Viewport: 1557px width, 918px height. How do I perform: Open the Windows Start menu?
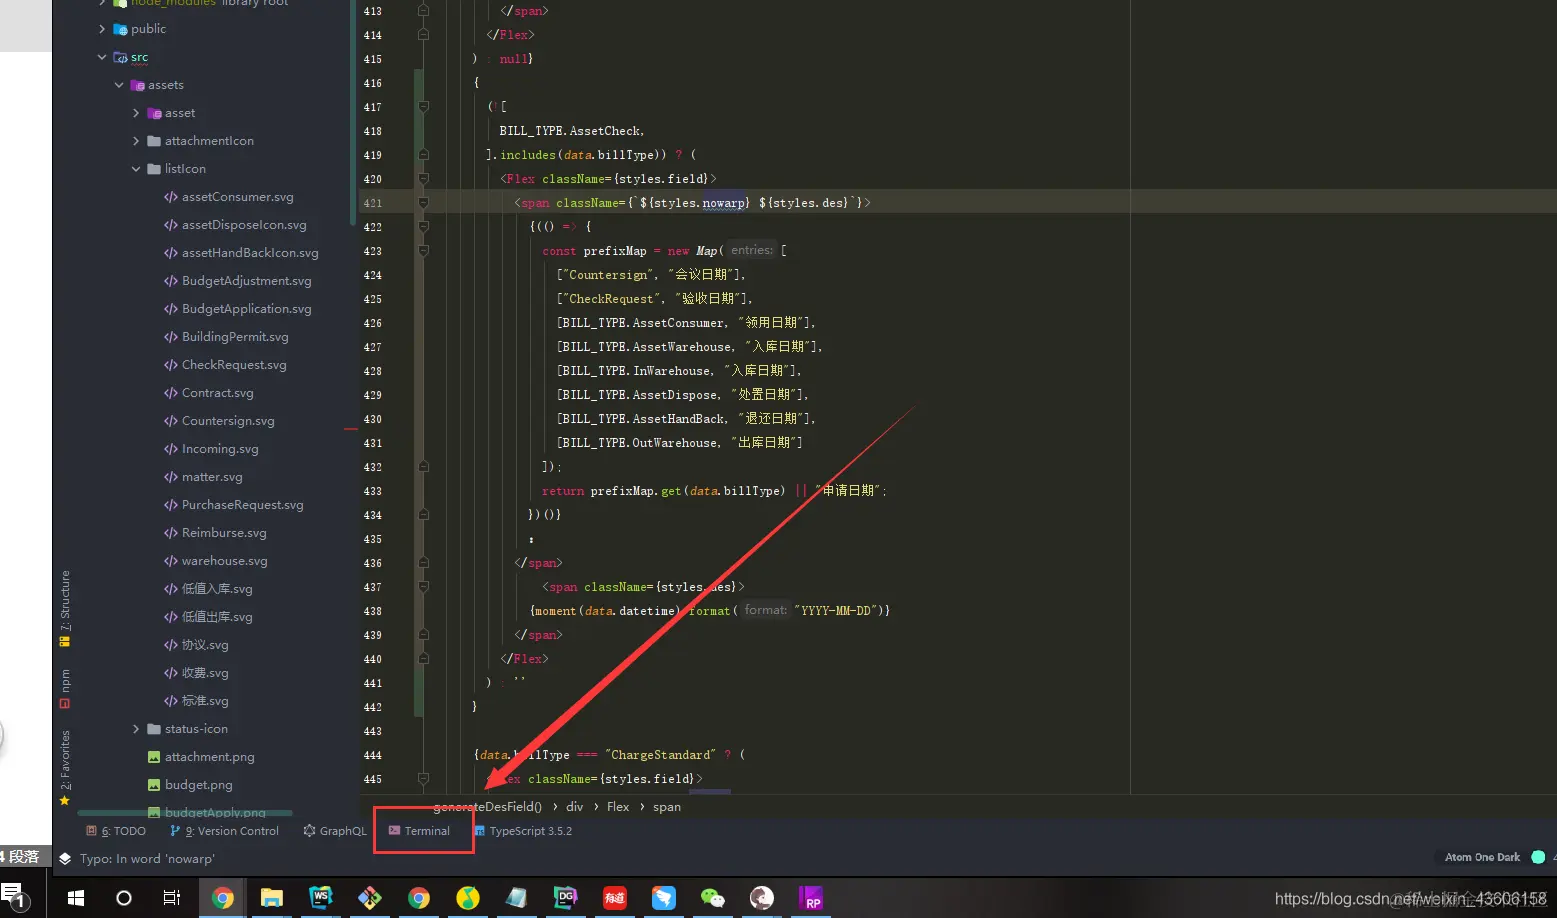pos(76,898)
